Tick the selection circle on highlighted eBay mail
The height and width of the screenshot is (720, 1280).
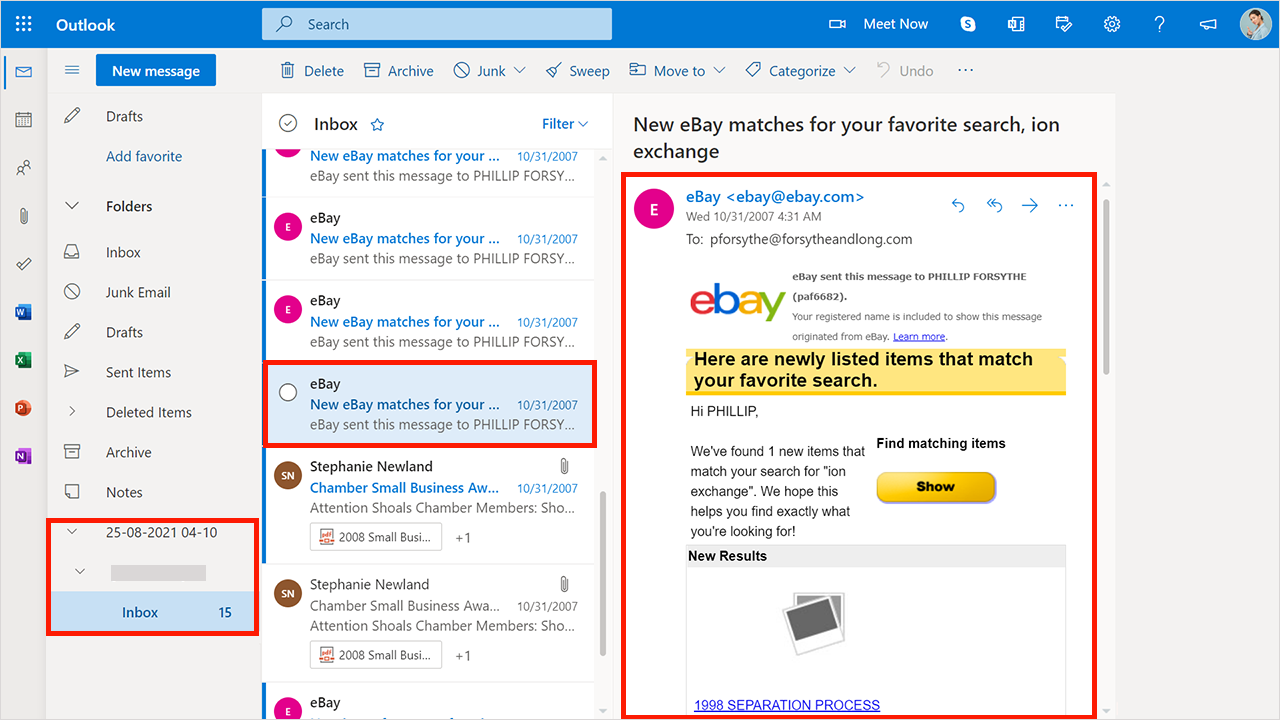(288, 393)
